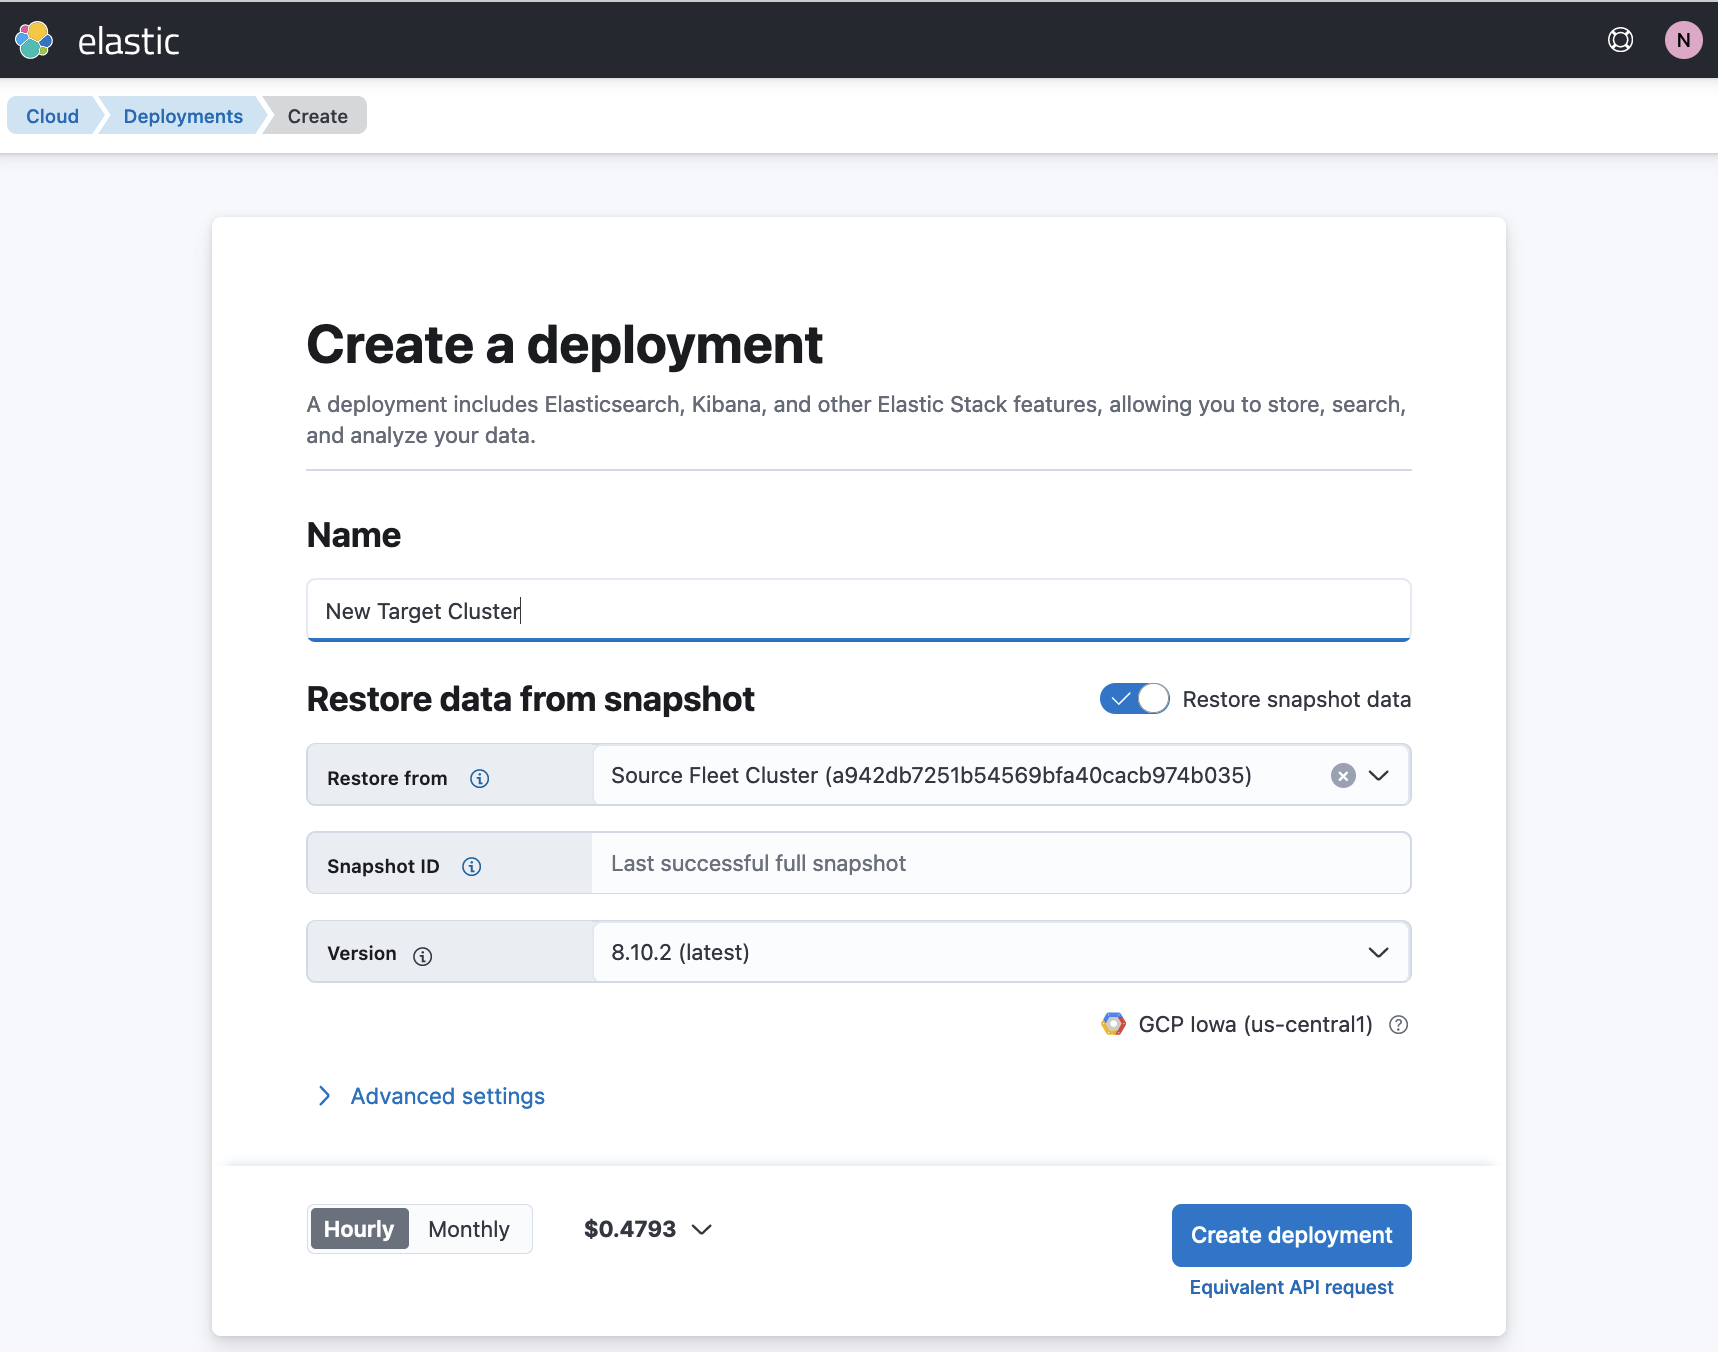This screenshot has height=1352, width=1718.
Task: Click the info icon beside Snapshot ID
Action: click(x=471, y=866)
